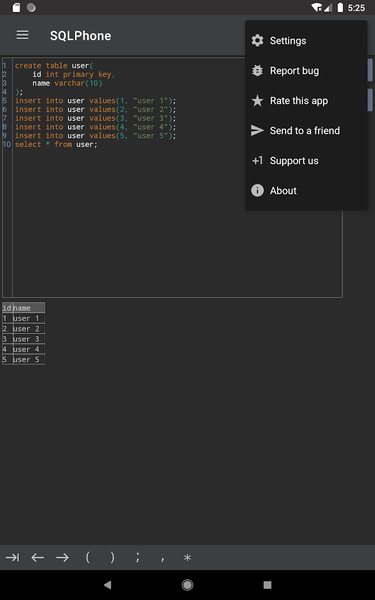The image size is (375, 600).
Task: Click the 'id' column header in results
Action: point(7,308)
